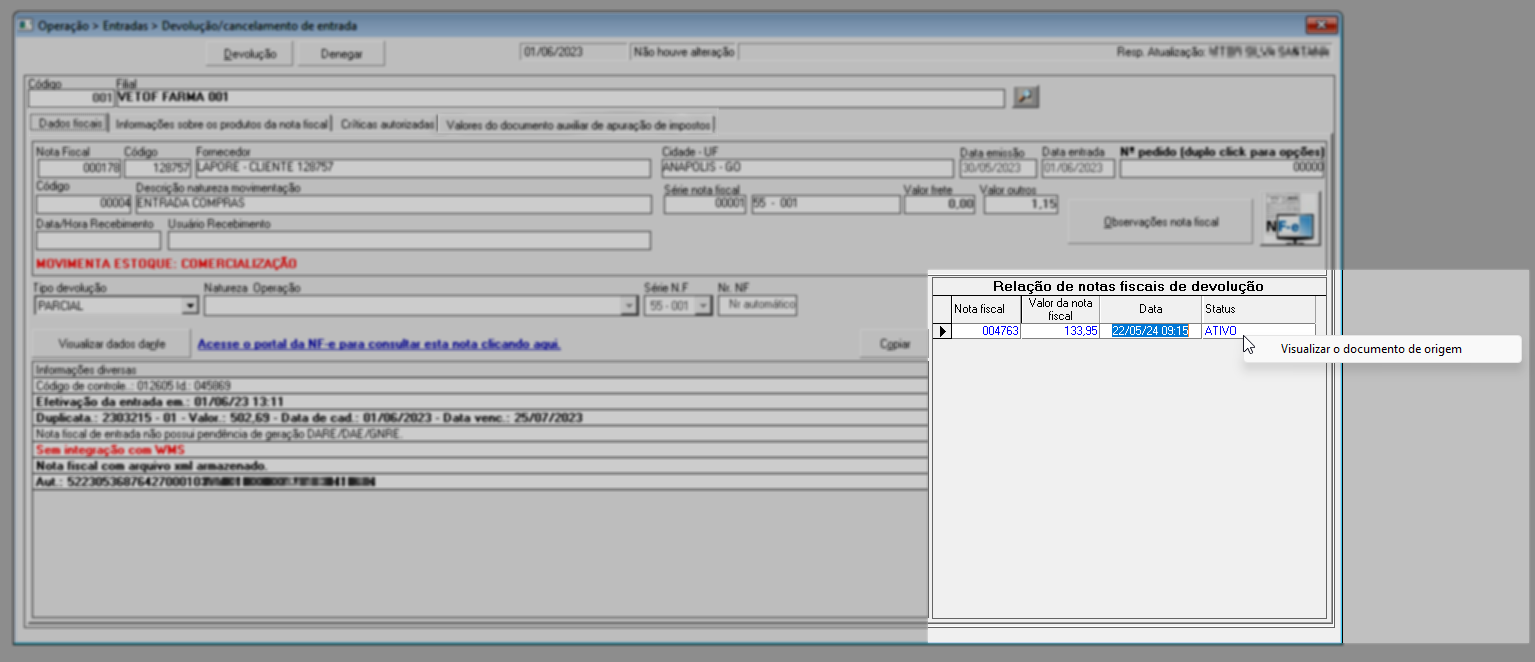This screenshot has height=662, width=1535.
Task: Open the Críticas autorizadas tab
Action: pyautogui.click(x=387, y=124)
